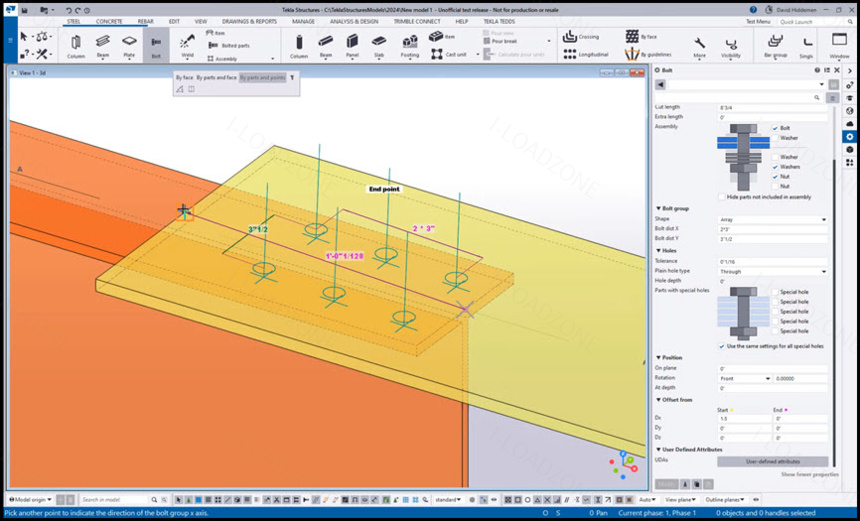Select the steel Beam tool
Screen dimensions: 860x521
103,46
